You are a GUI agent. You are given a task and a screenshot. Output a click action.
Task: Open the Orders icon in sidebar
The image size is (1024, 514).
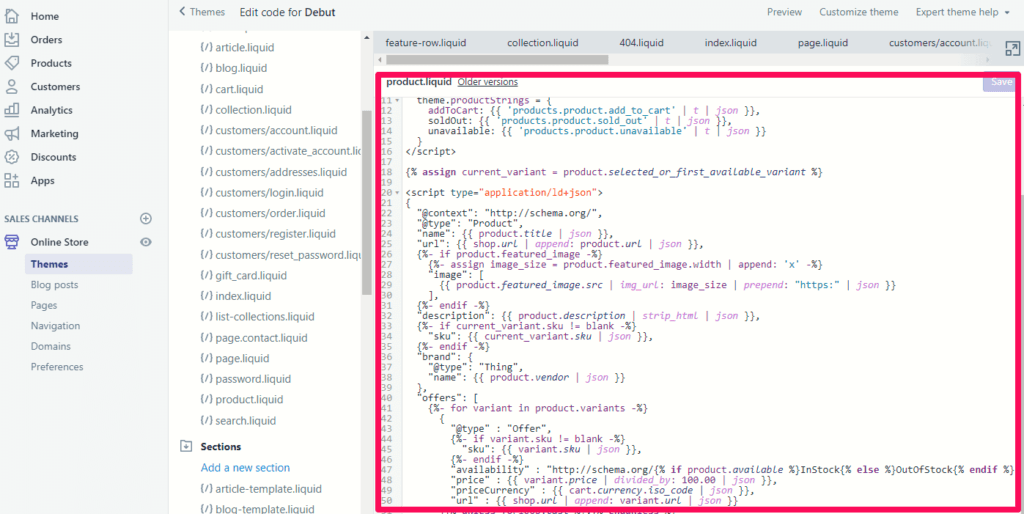coord(12,40)
